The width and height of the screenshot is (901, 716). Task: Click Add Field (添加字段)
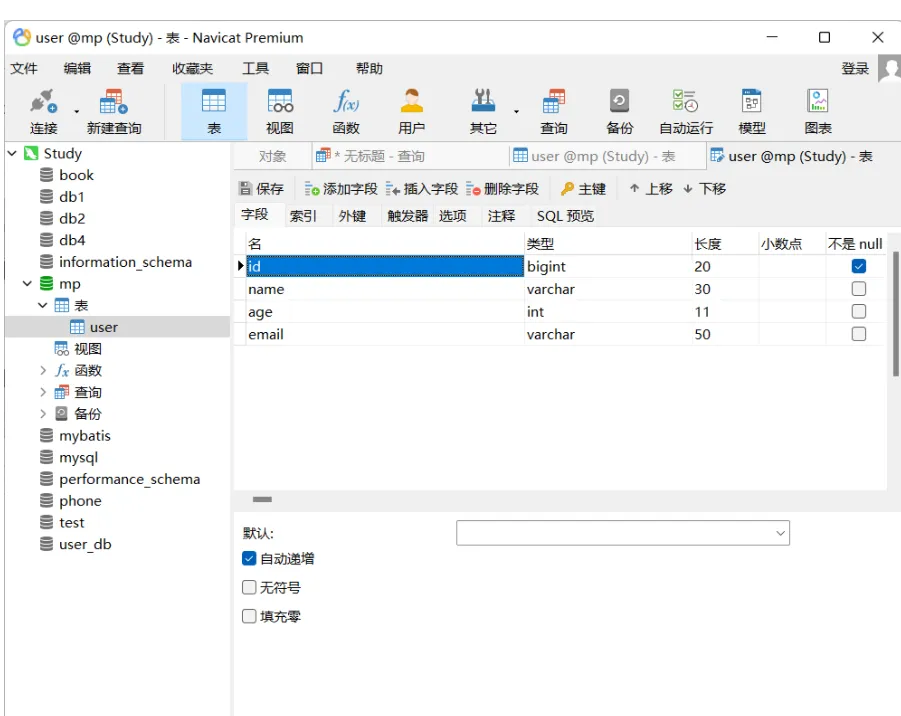tap(341, 188)
